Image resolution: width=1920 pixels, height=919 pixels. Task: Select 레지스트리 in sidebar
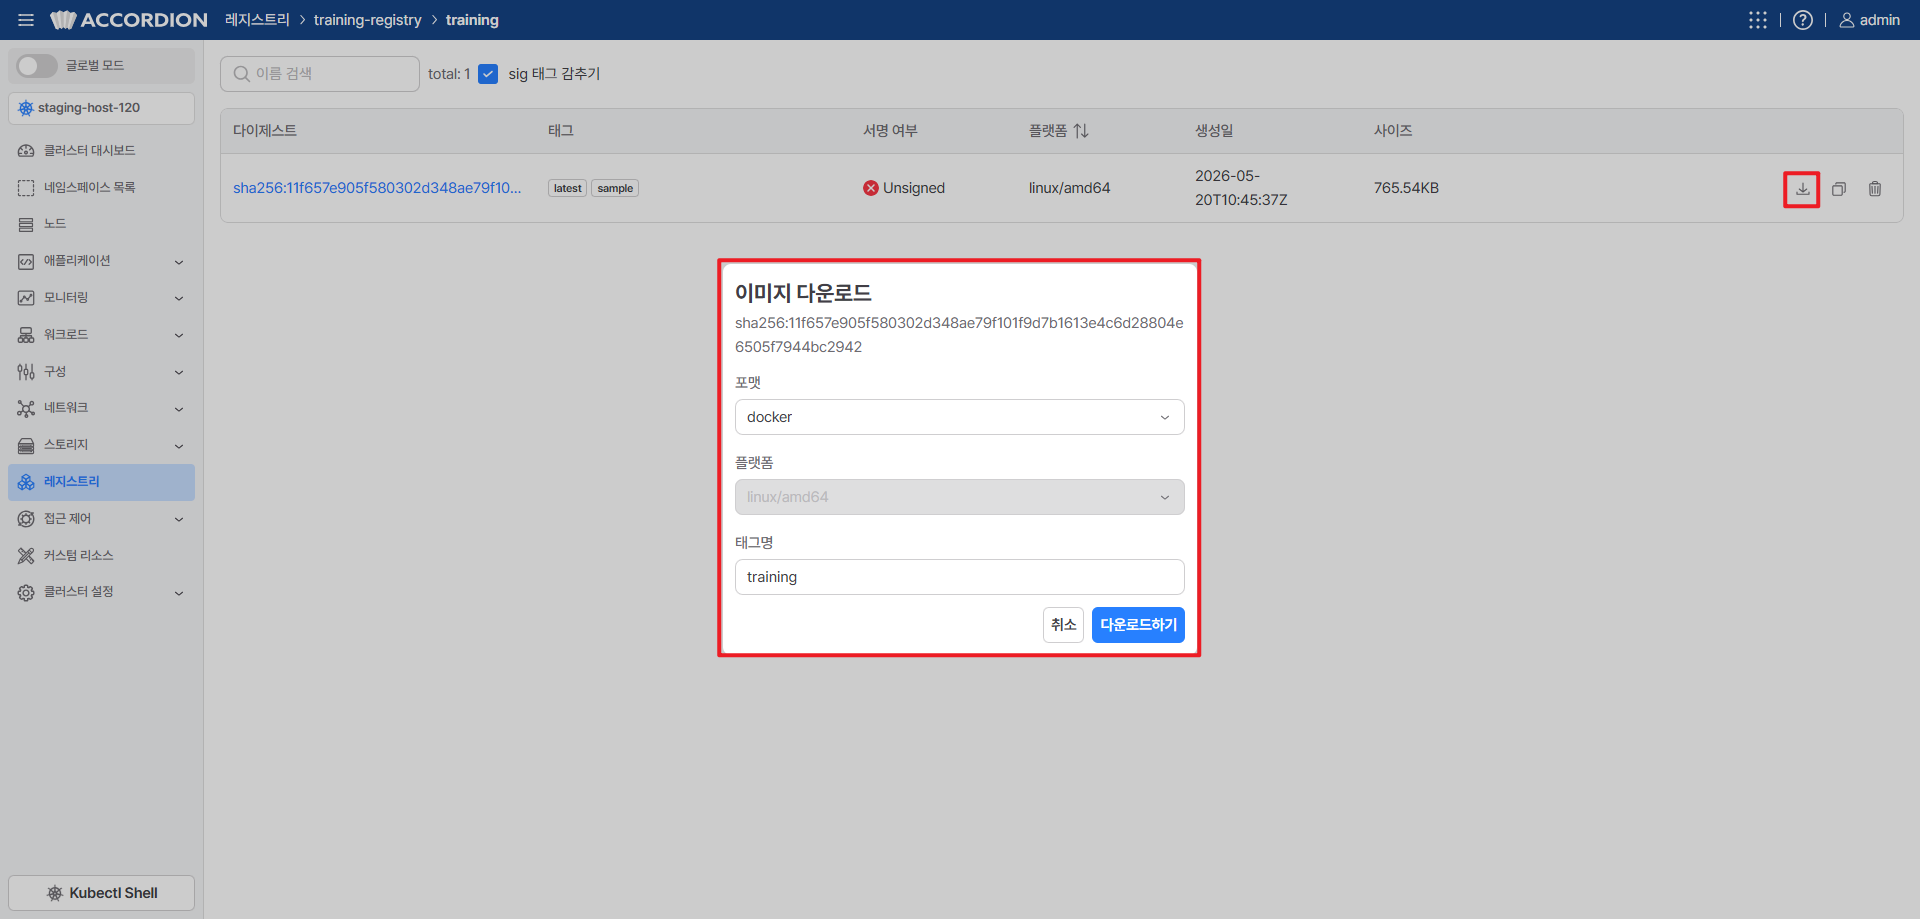101,482
